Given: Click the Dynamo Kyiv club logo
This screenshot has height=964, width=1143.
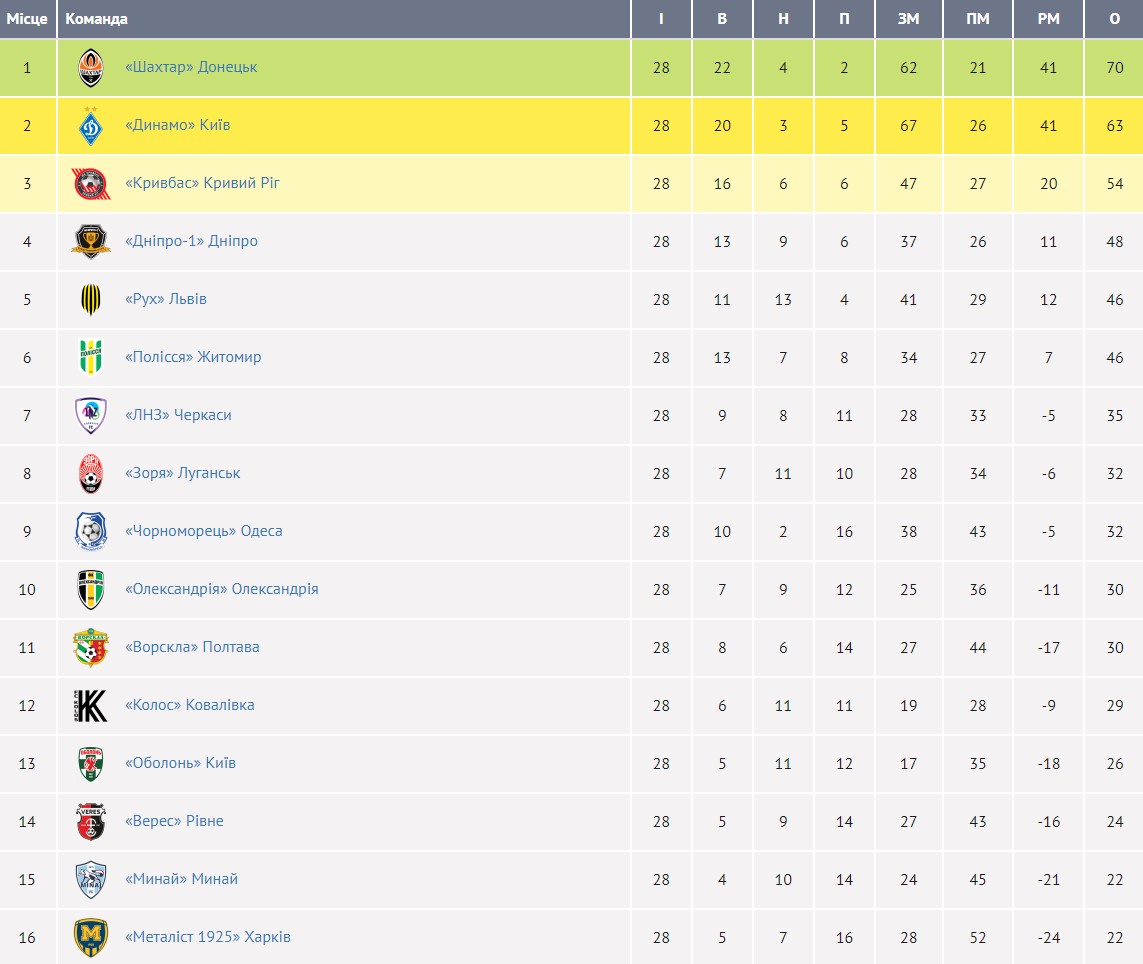Looking at the screenshot, I should pyautogui.click(x=91, y=126).
